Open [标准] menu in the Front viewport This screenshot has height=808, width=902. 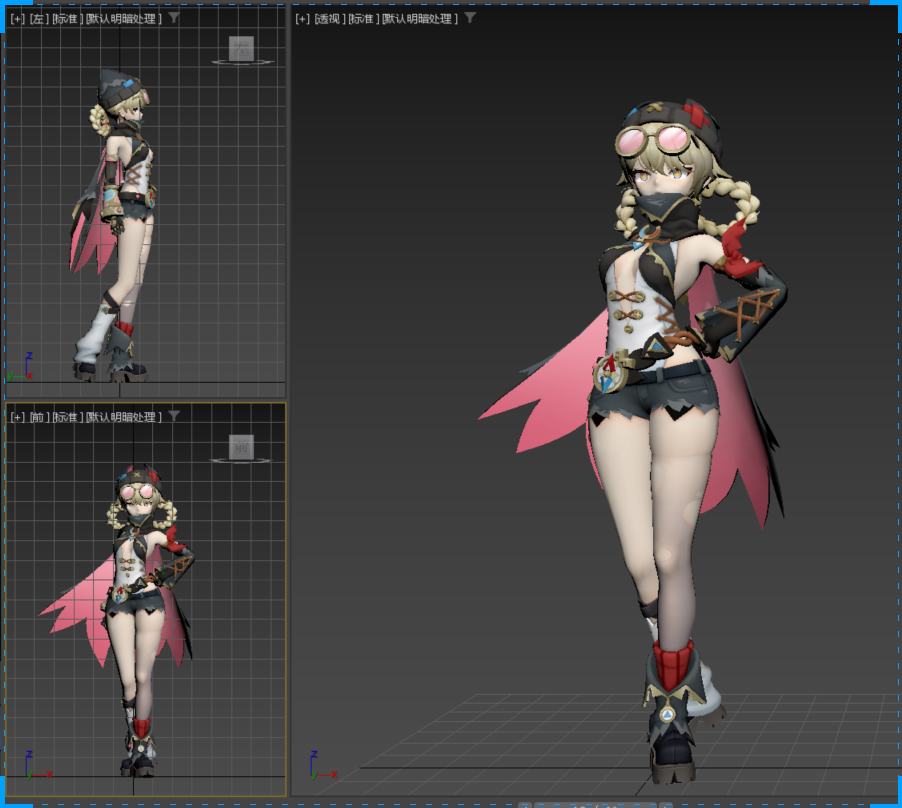click(67, 417)
